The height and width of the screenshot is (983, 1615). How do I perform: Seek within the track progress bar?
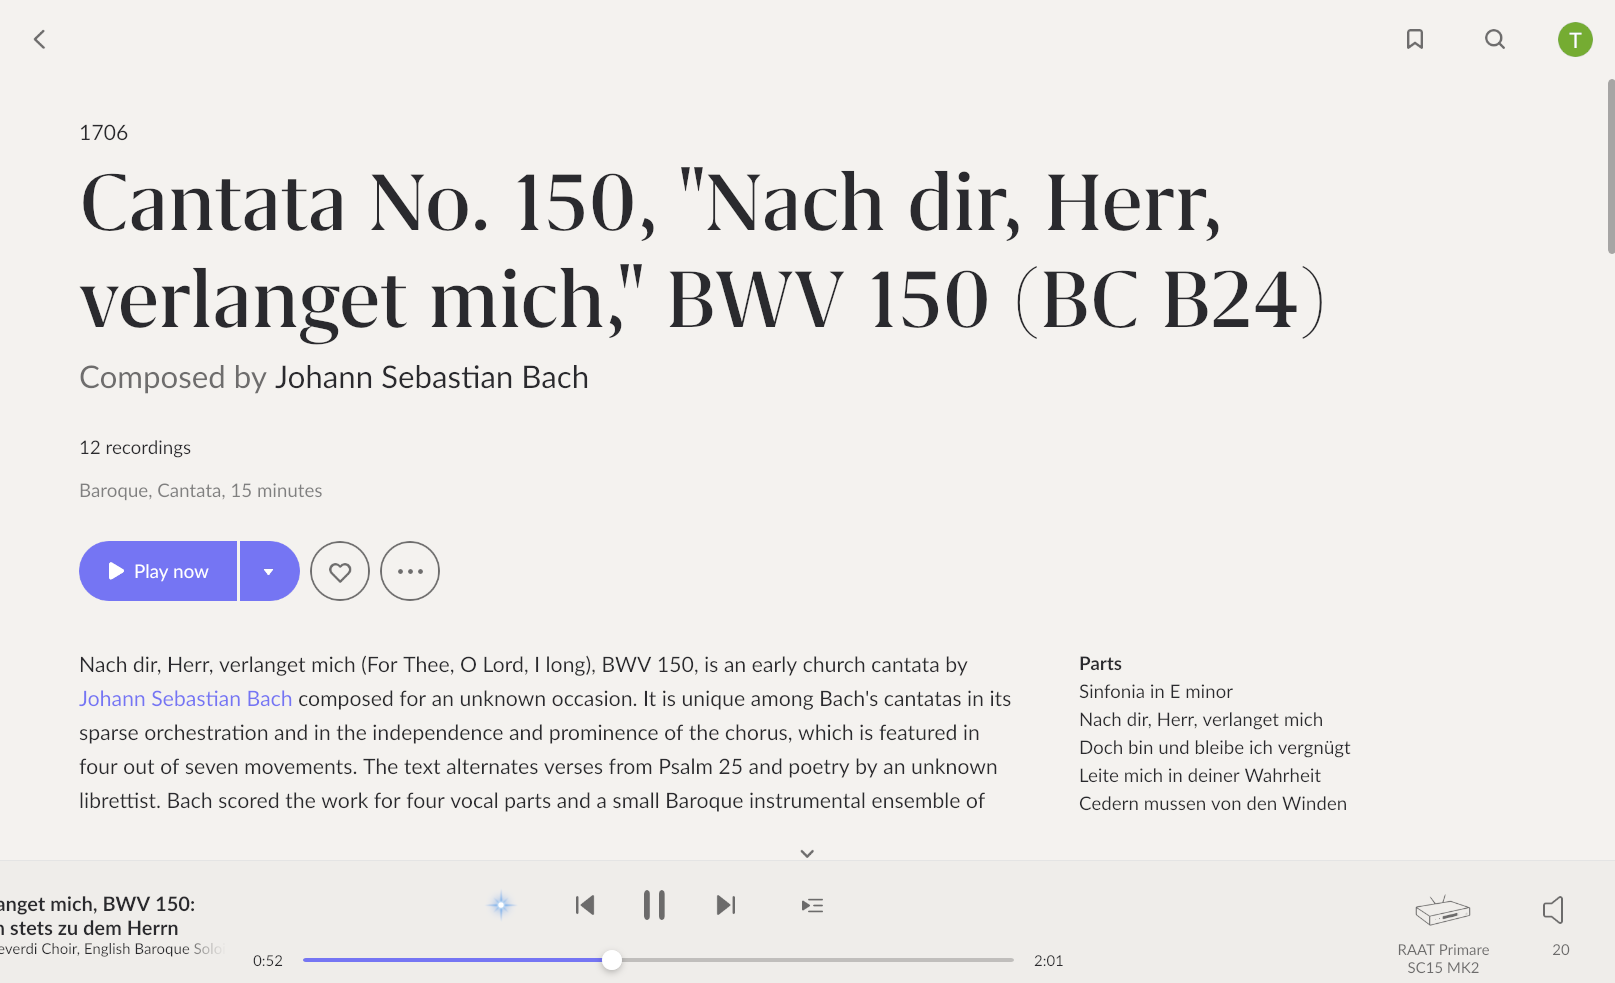(x=658, y=960)
